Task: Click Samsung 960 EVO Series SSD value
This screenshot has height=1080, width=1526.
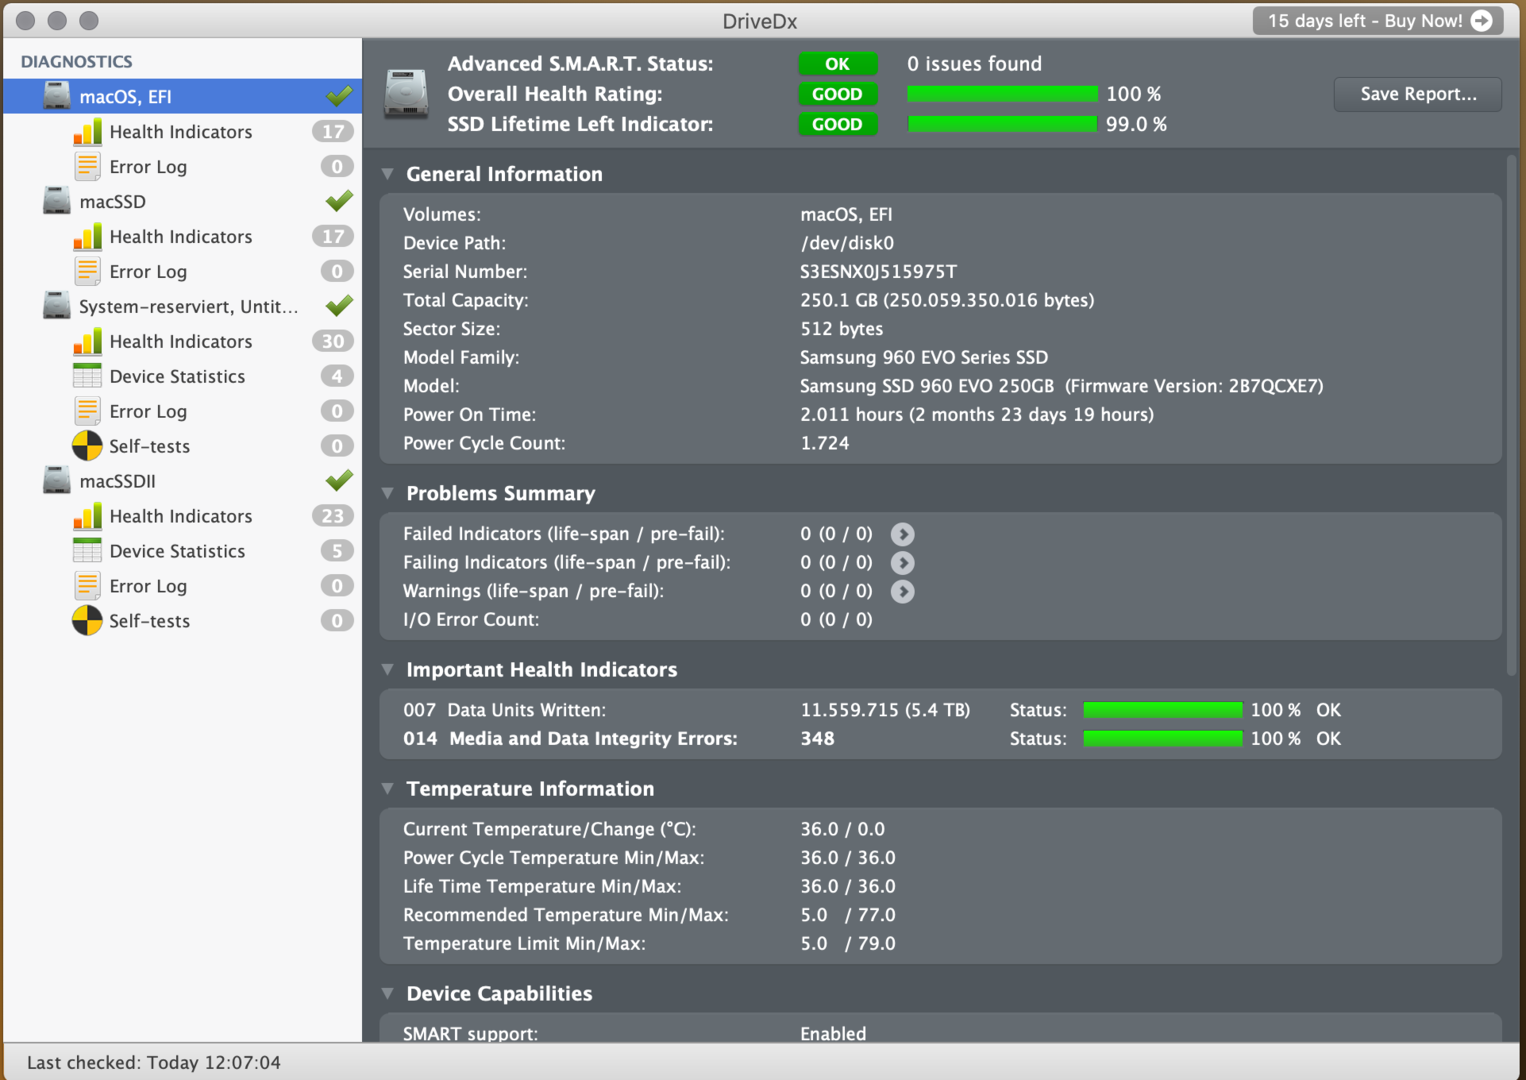Action: coord(924,358)
